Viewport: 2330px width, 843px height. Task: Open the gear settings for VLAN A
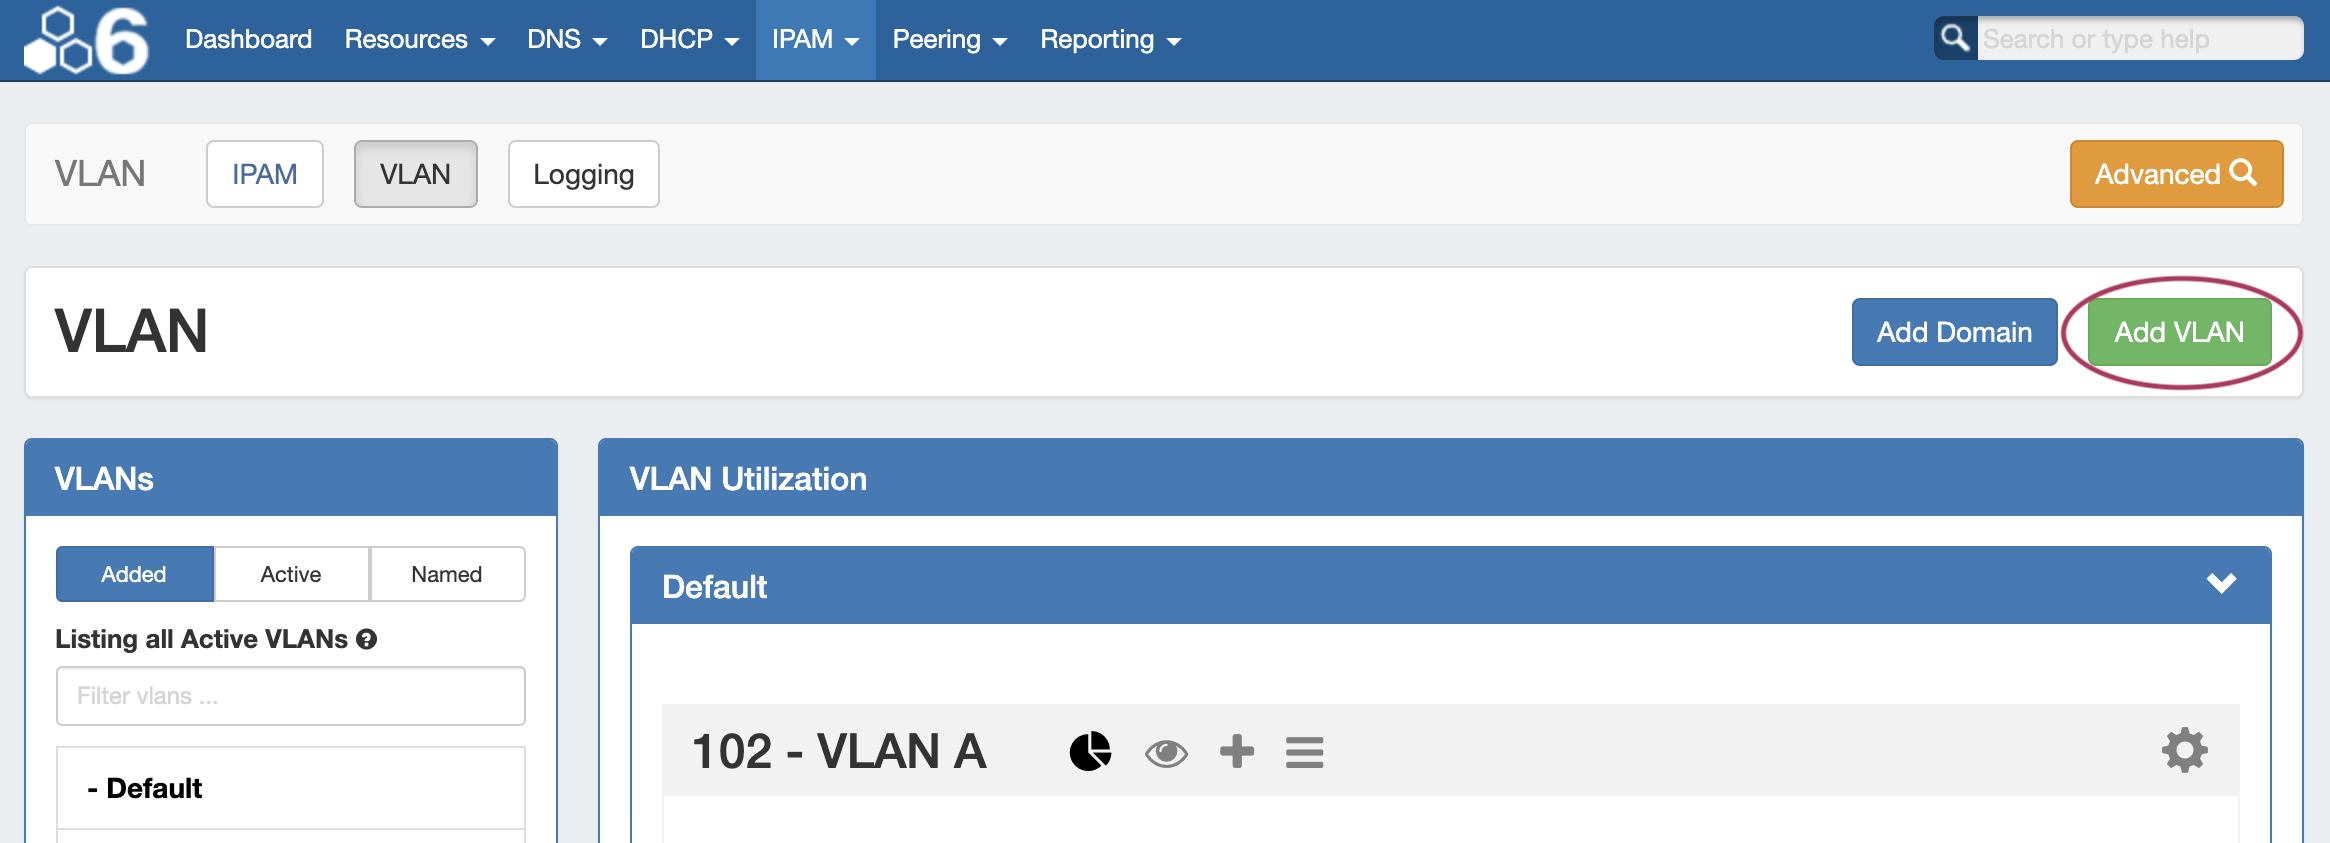(x=2185, y=750)
